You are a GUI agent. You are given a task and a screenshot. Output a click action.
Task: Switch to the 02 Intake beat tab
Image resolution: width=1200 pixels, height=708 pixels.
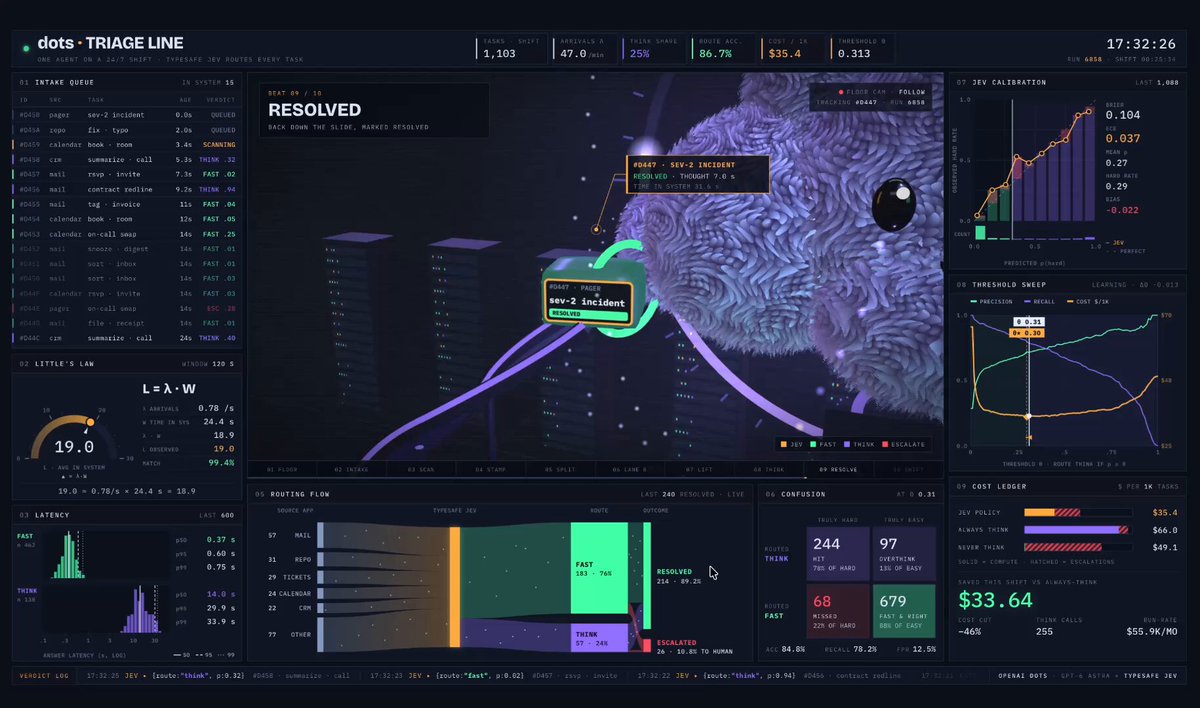(x=351, y=469)
